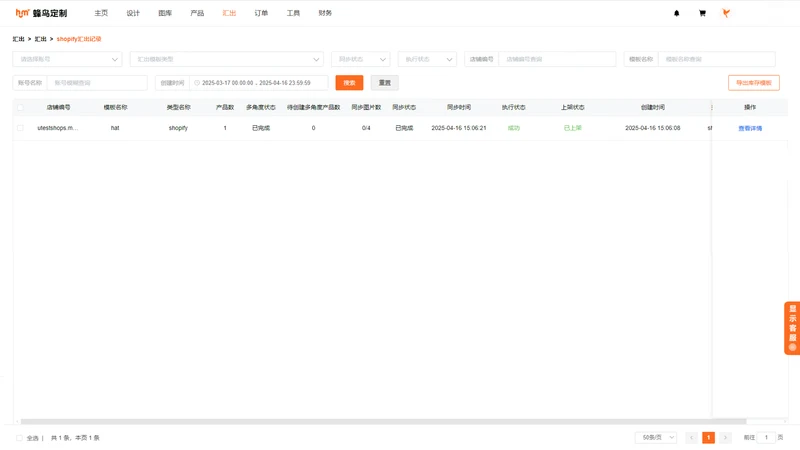800x450 pixels.
Task: Open the 工具 menu
Action: coord(293,13)
